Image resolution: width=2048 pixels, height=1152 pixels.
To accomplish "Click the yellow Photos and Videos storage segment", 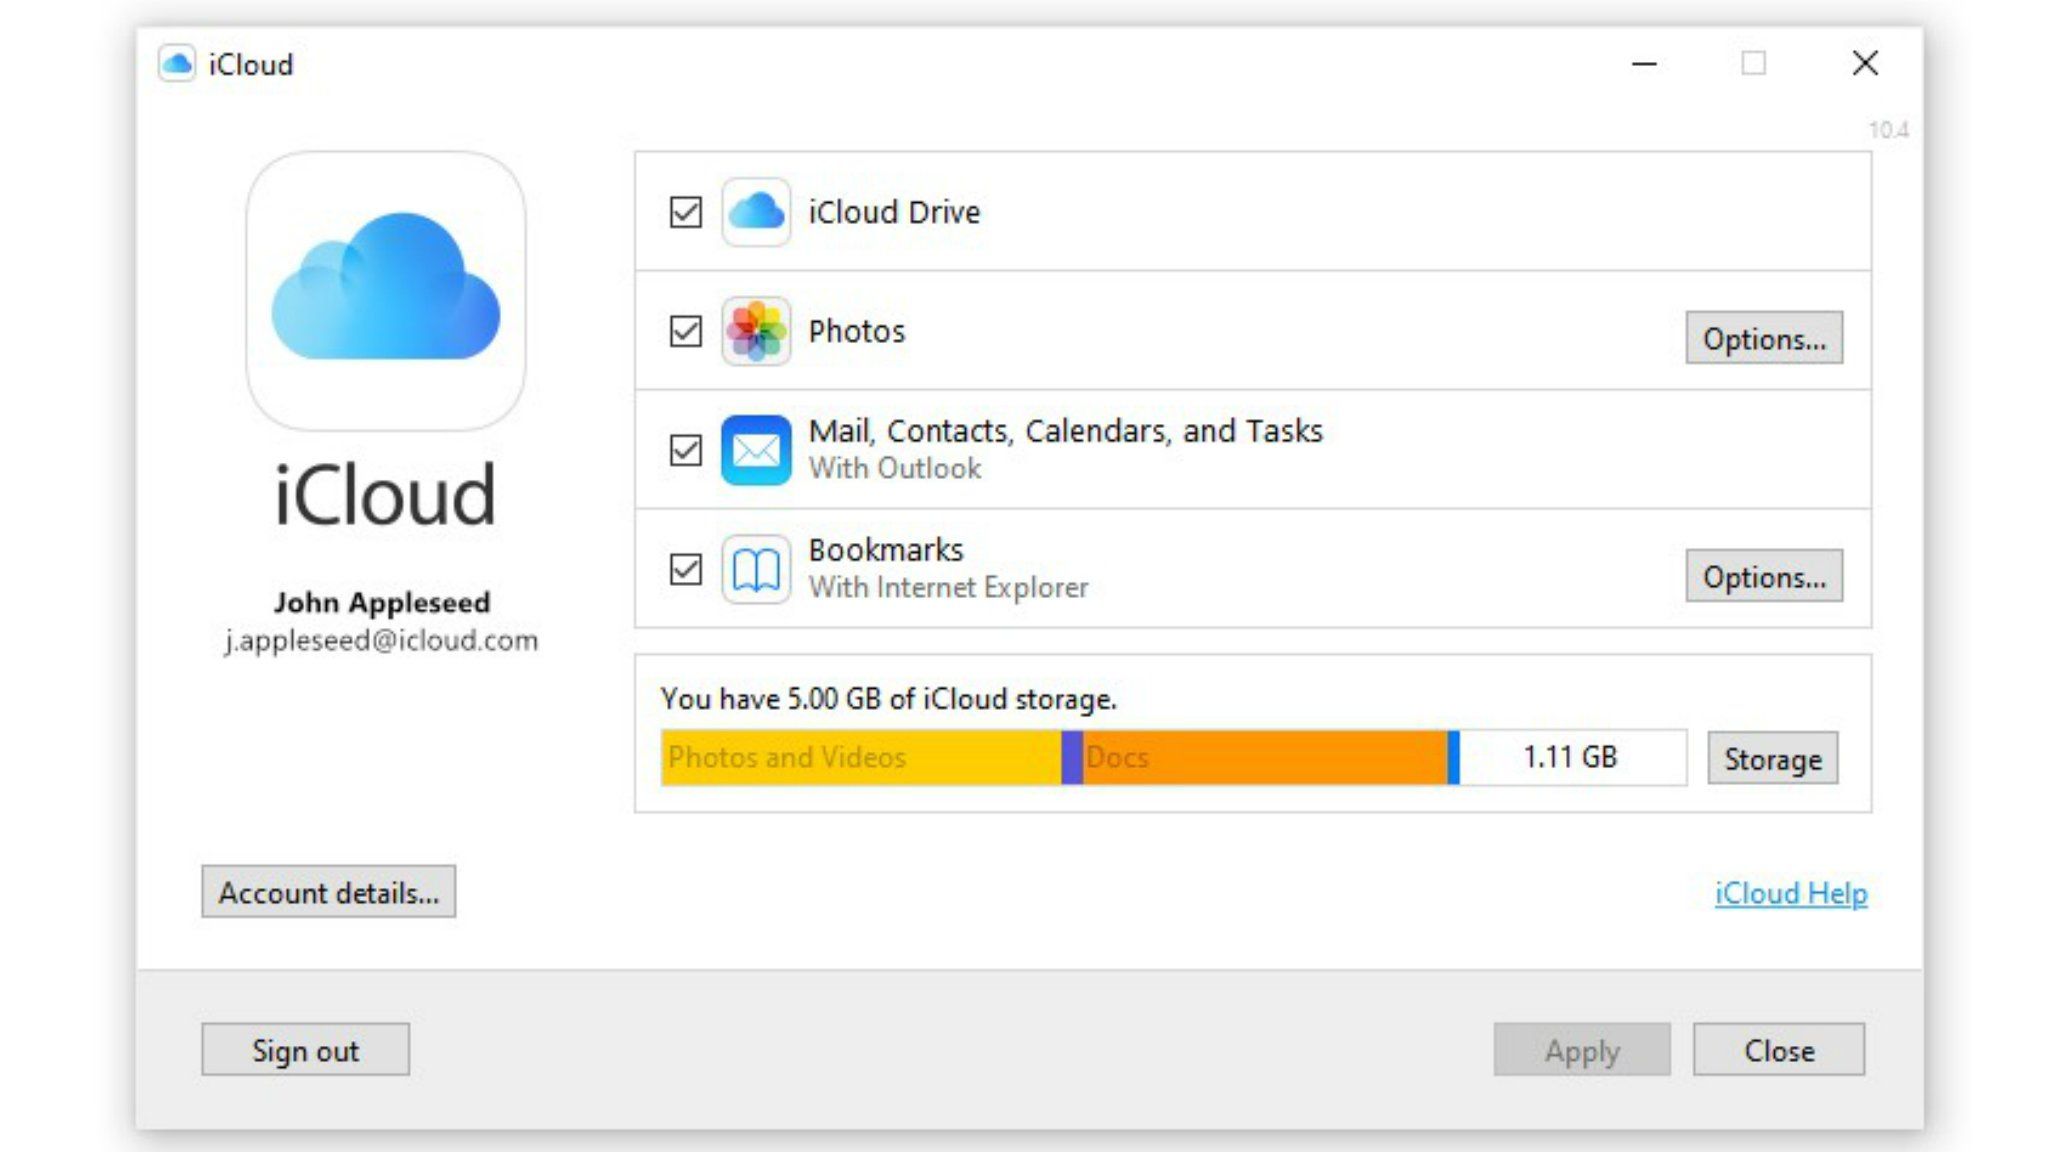I will click(x=860, y=758).
